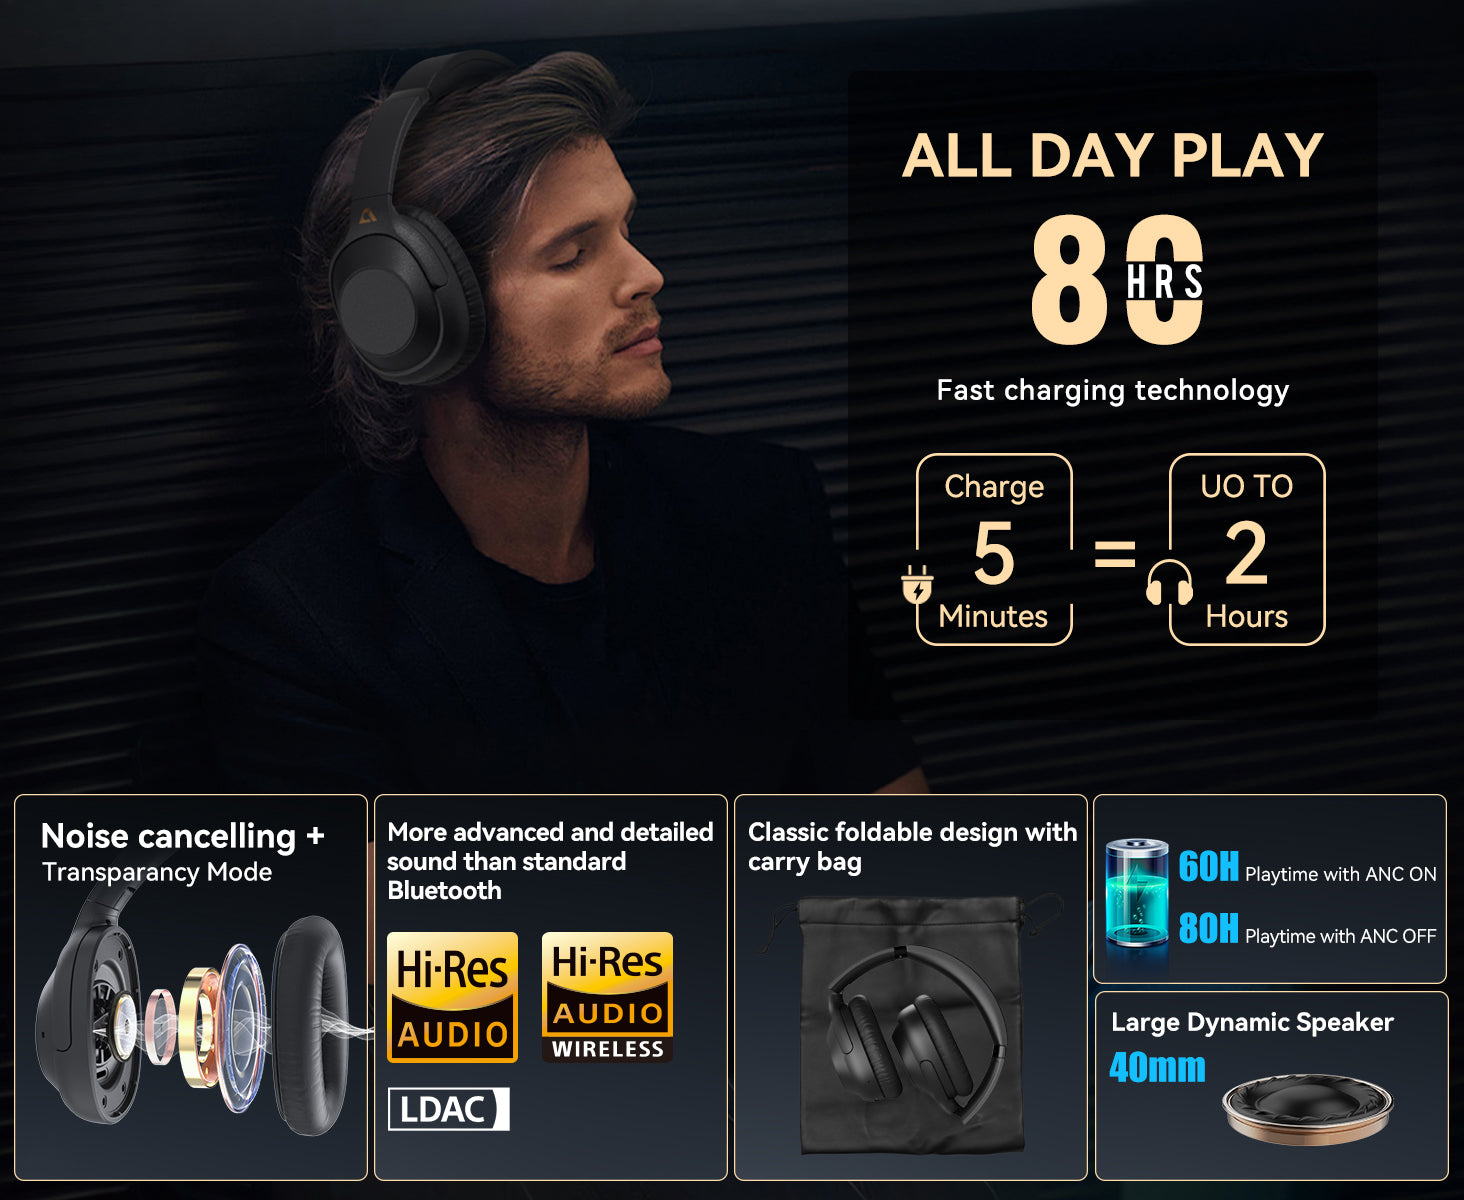The width and height of the screenshot is (1464, 1200).
Task: Select the Noise cancelling + heading
Action: [x=183, y=836]
